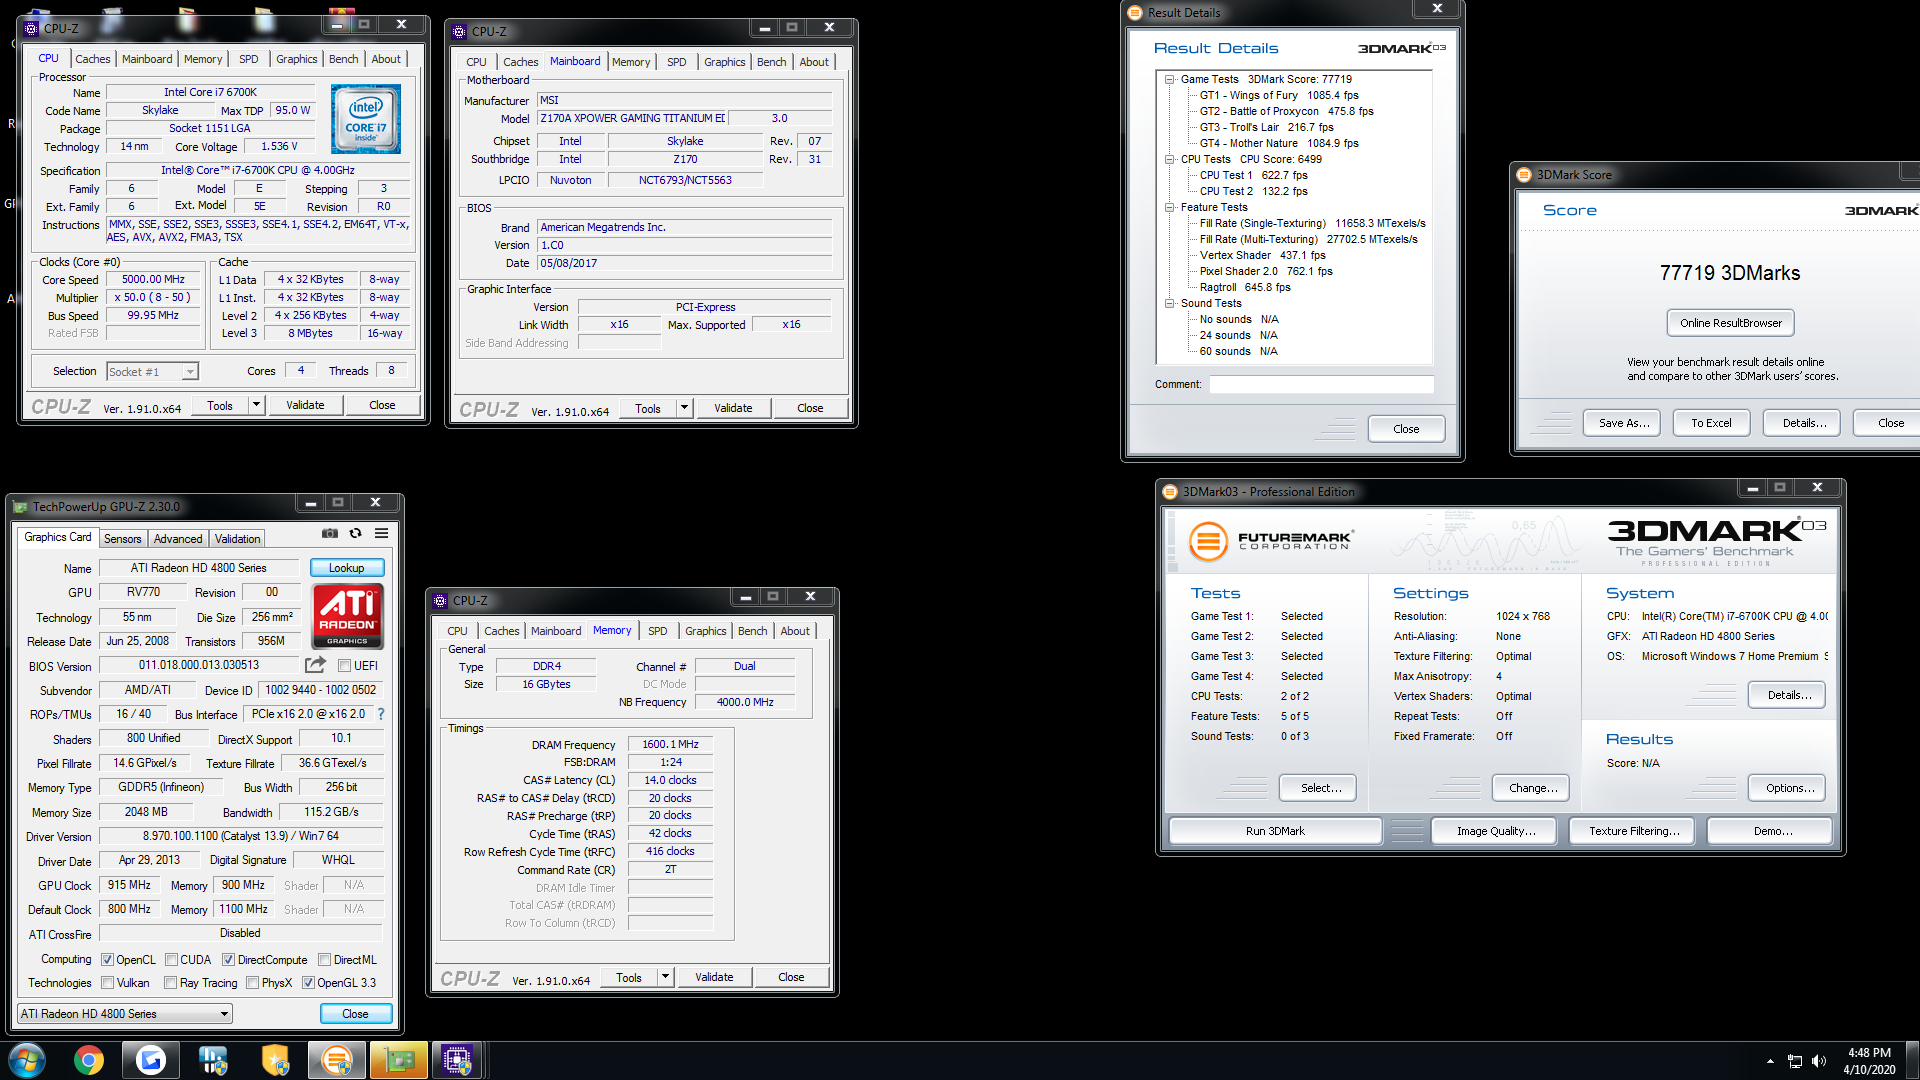Toggle the CUDA checkbox

click(171, 960)
